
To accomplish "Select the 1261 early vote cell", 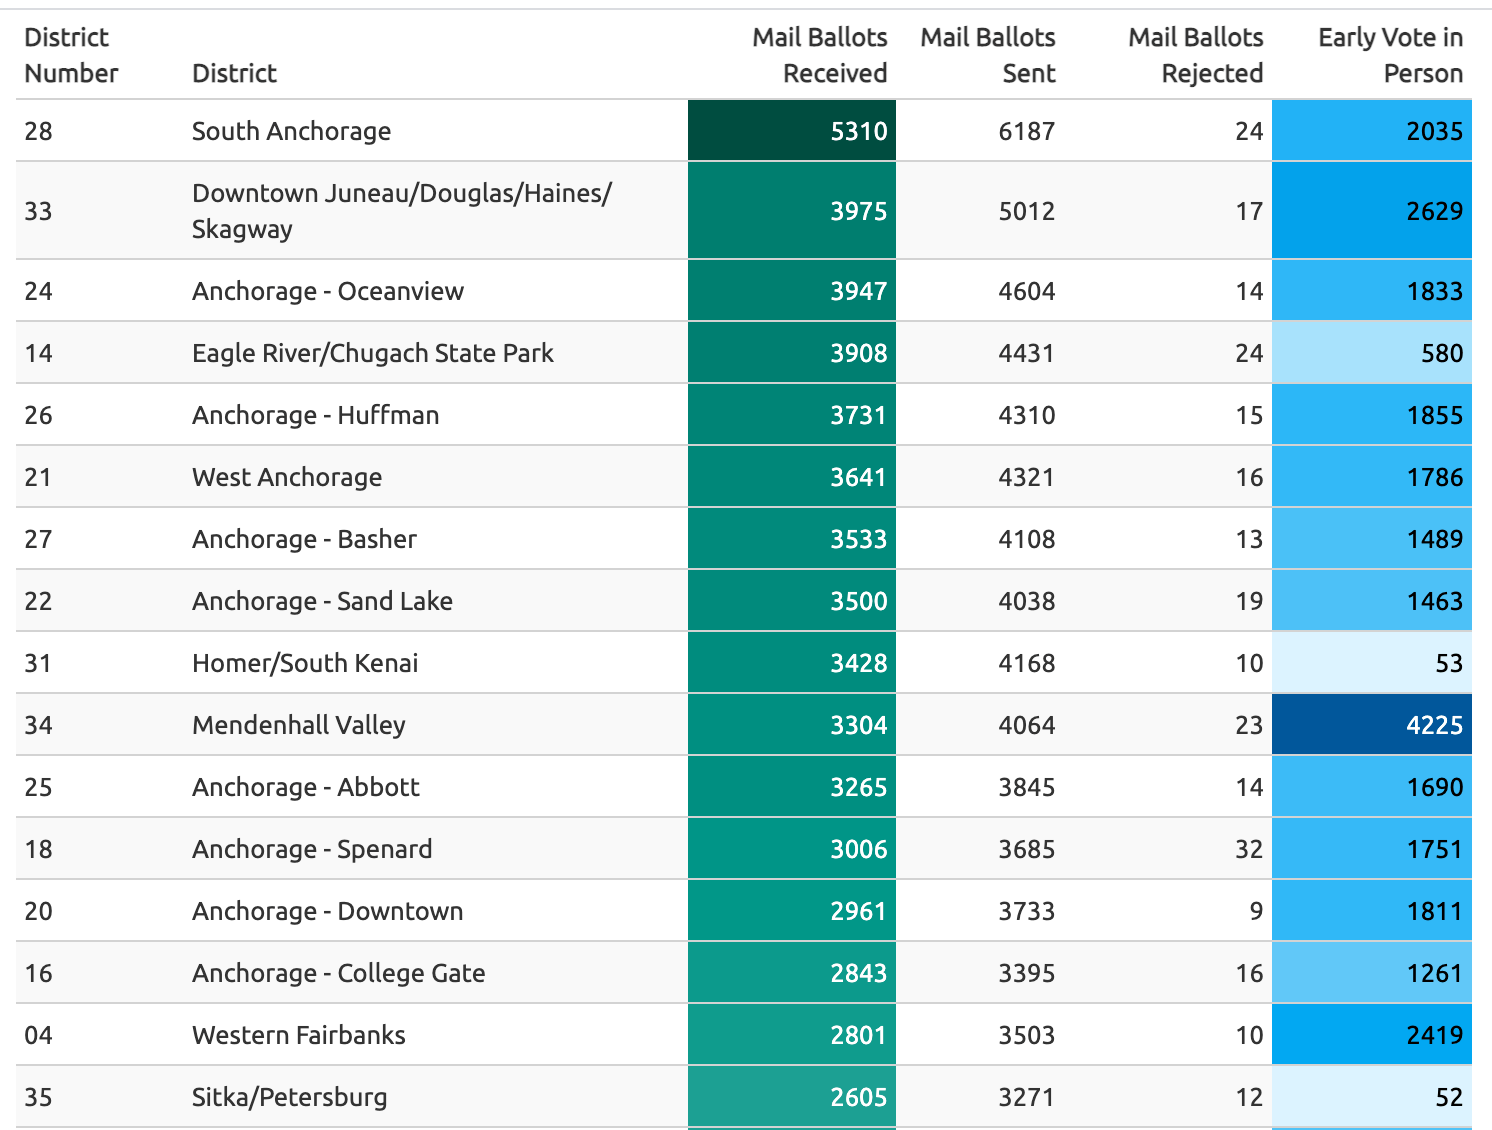I will point(1372,973).
